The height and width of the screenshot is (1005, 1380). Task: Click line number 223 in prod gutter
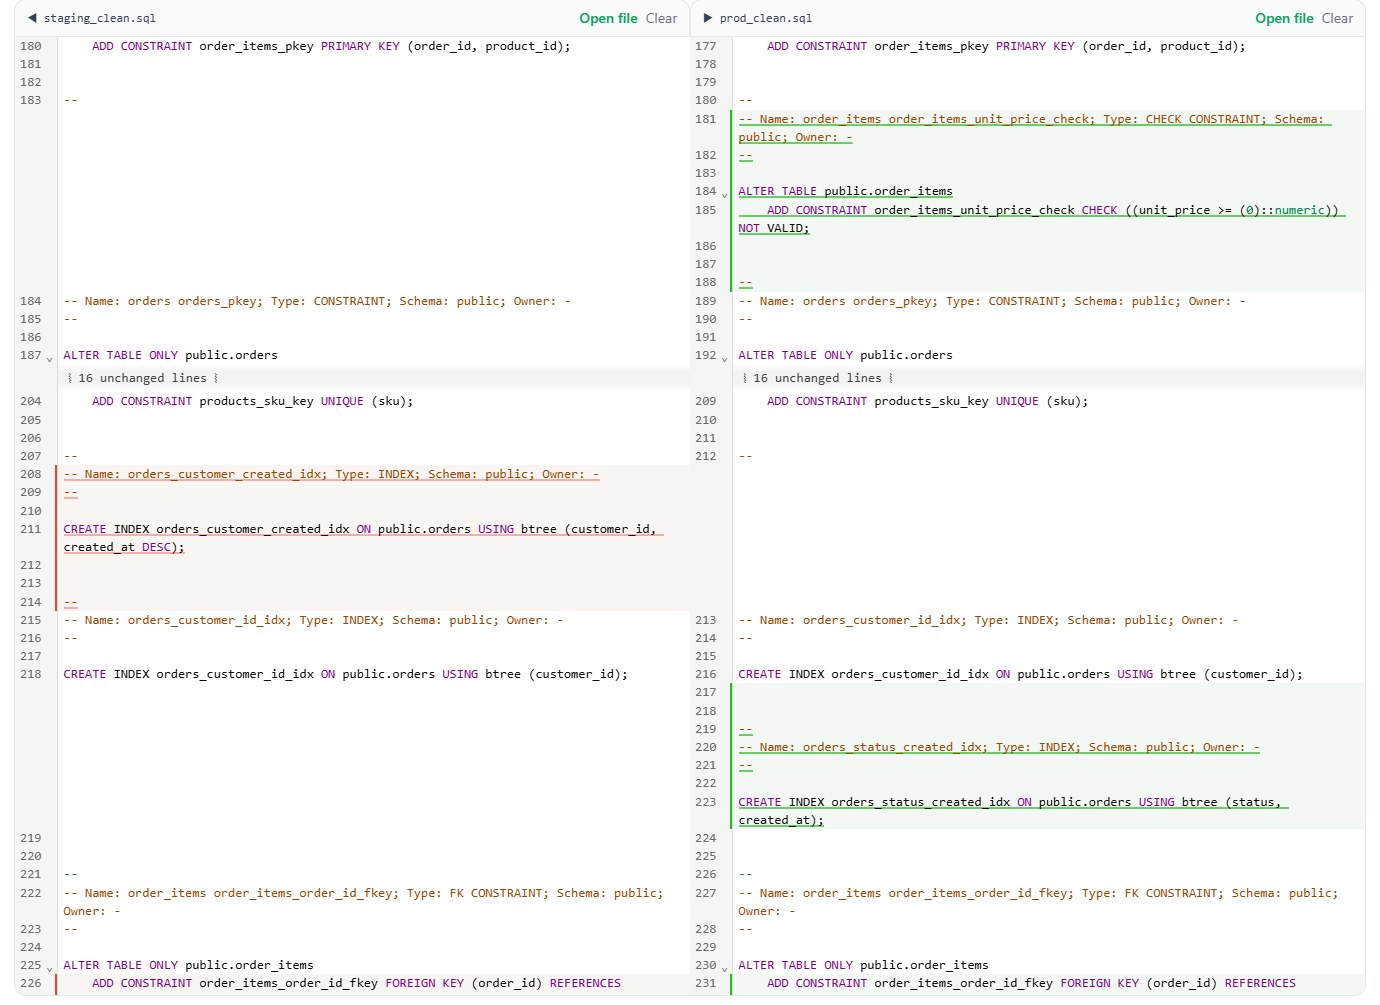coord(706,802)
